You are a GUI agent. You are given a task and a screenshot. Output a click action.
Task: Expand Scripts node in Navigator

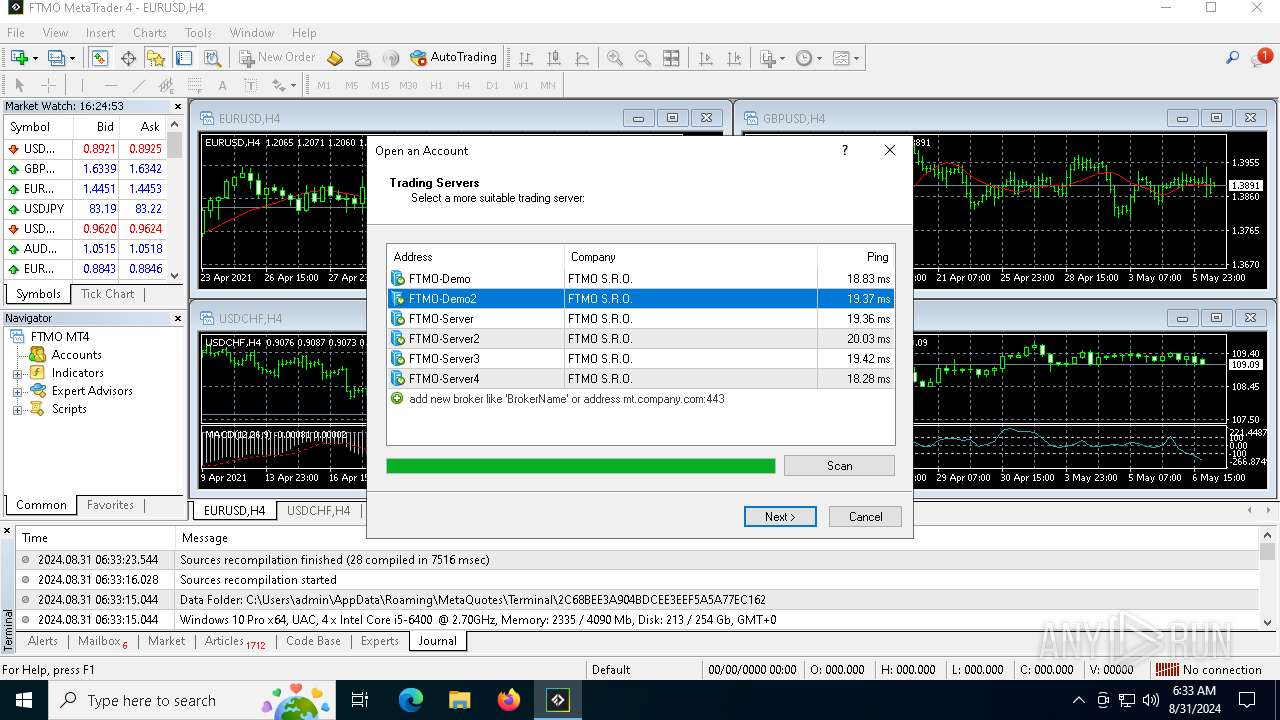(17, 409)
